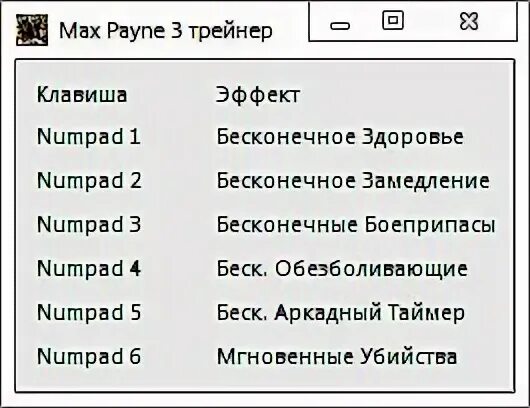Toggle 'Бесконечное Замедление' cheat

pyautogui.click(x=353, y=181)
